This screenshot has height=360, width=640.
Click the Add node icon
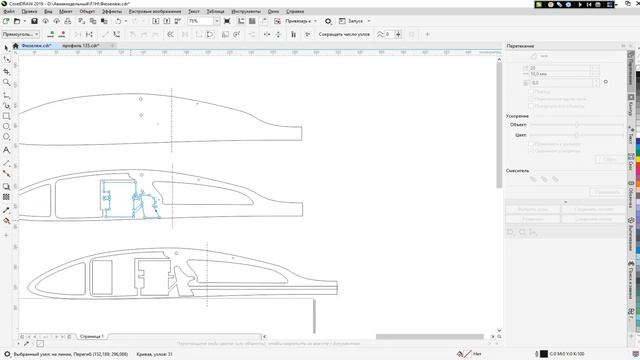pyautogui.click(x=51, y=34)
